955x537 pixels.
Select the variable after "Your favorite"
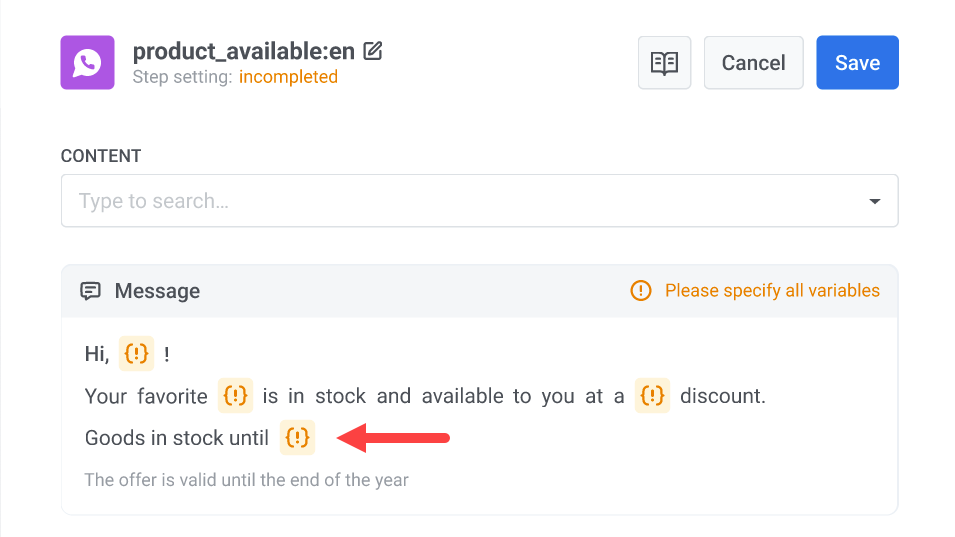pyautogui.click(x=235, y=396)
